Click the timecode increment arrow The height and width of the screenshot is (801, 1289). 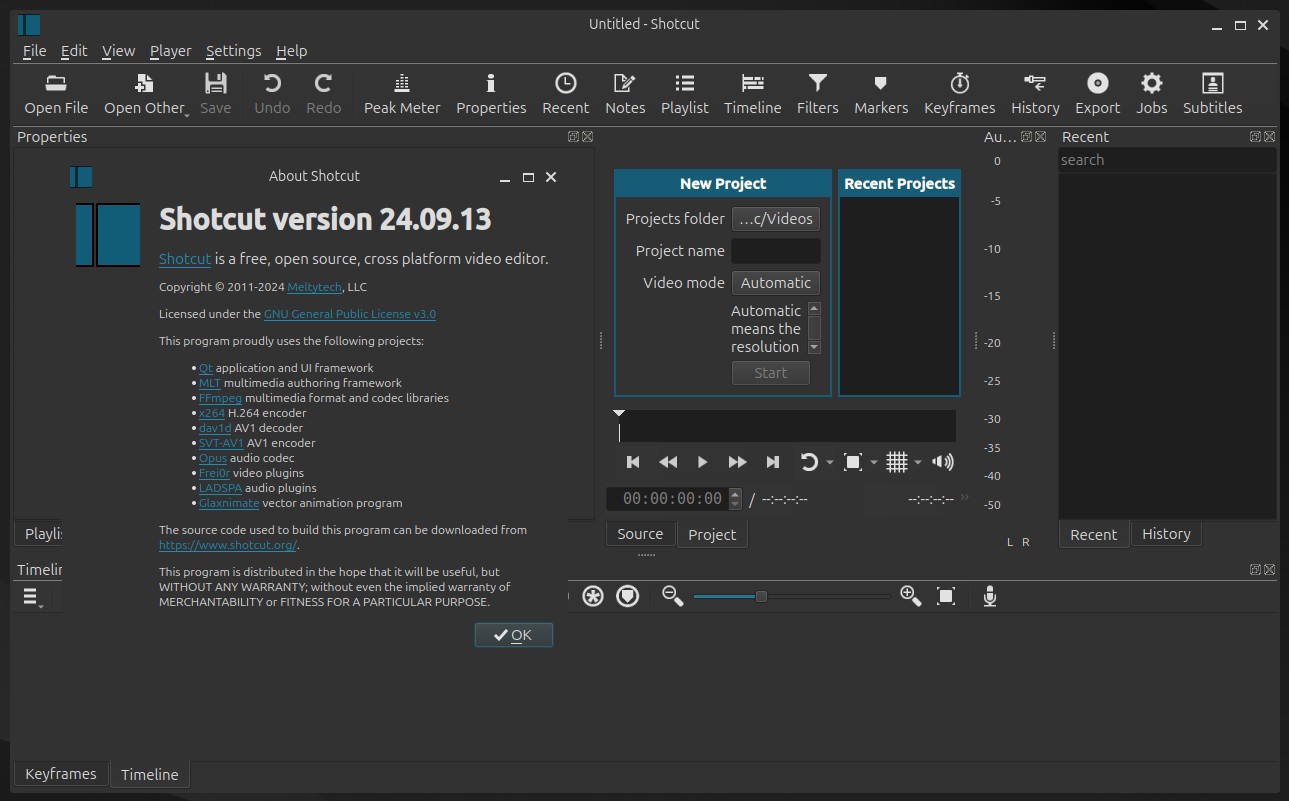click(736, 493)
